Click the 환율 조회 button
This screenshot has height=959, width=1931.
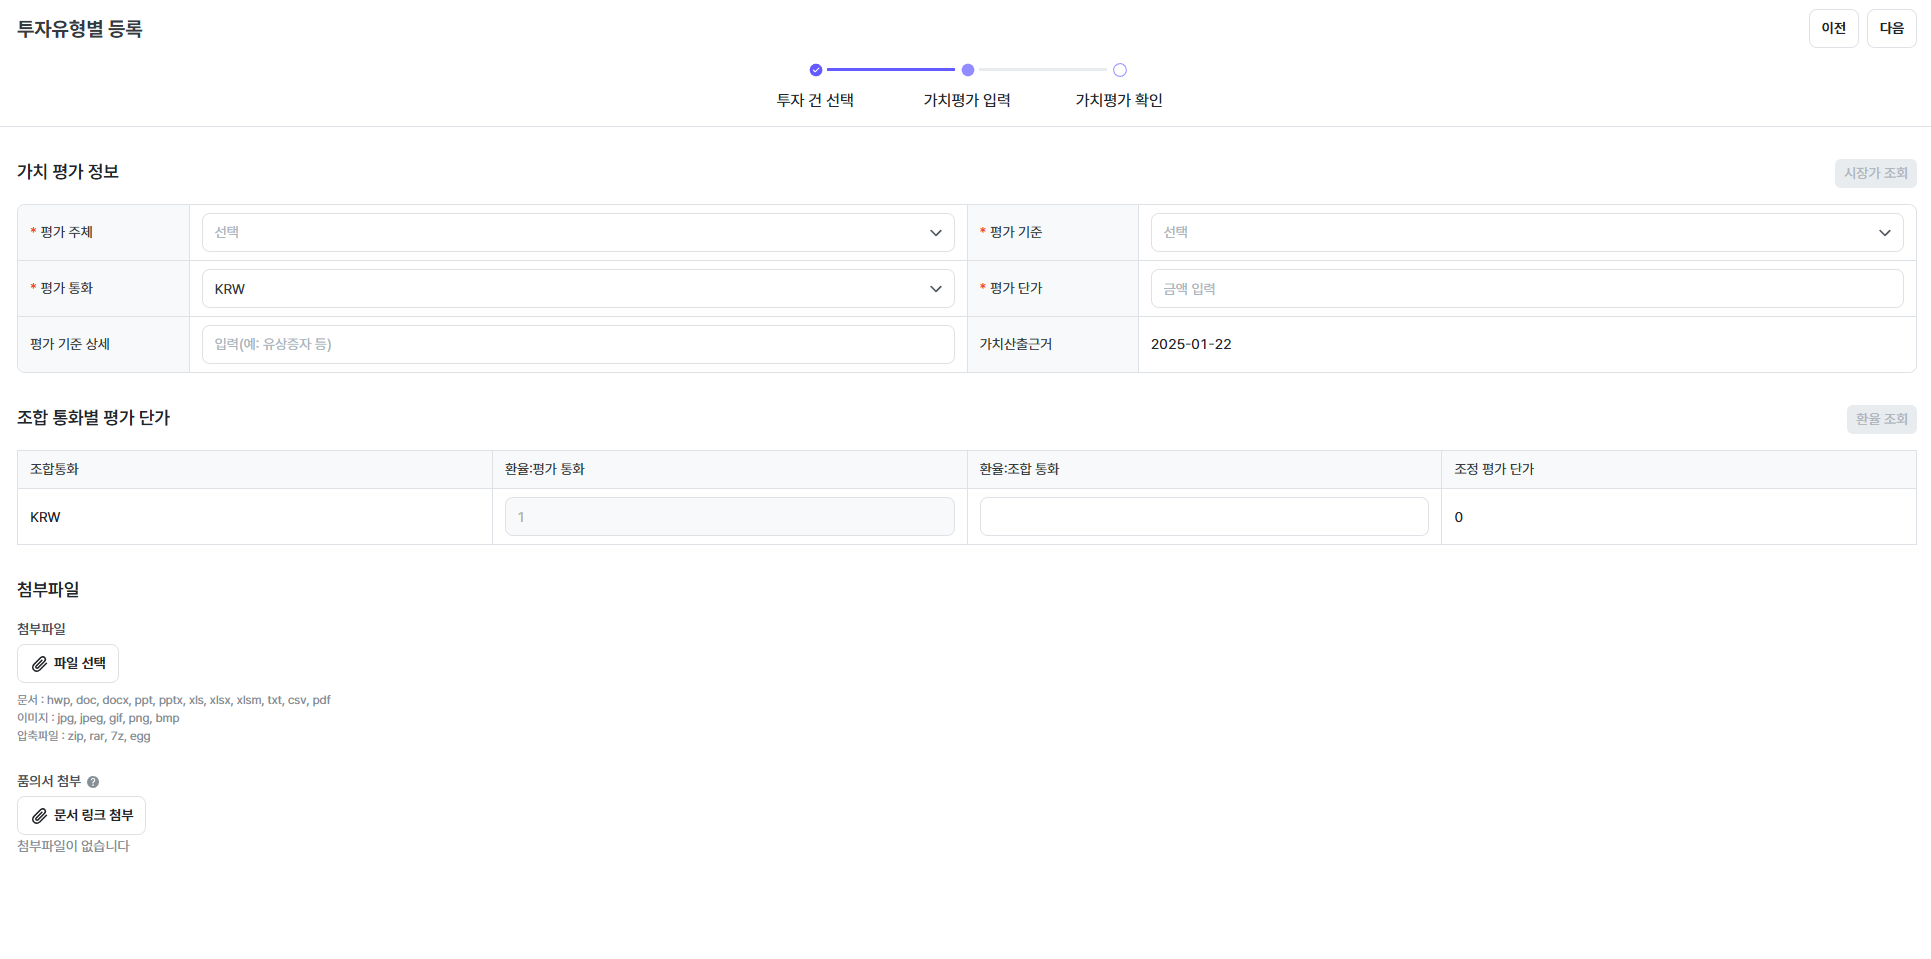tap(1882, 419)
